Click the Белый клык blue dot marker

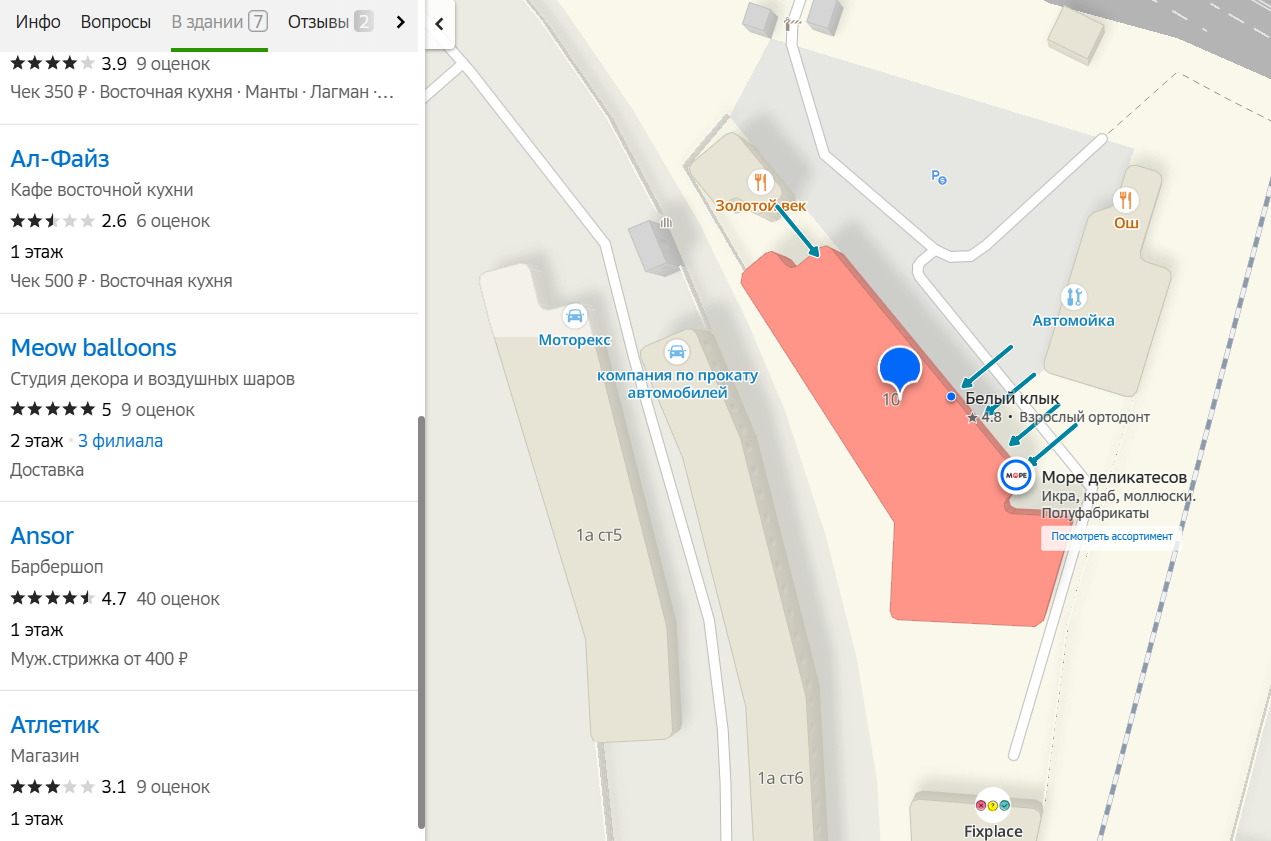click(951, 397)
